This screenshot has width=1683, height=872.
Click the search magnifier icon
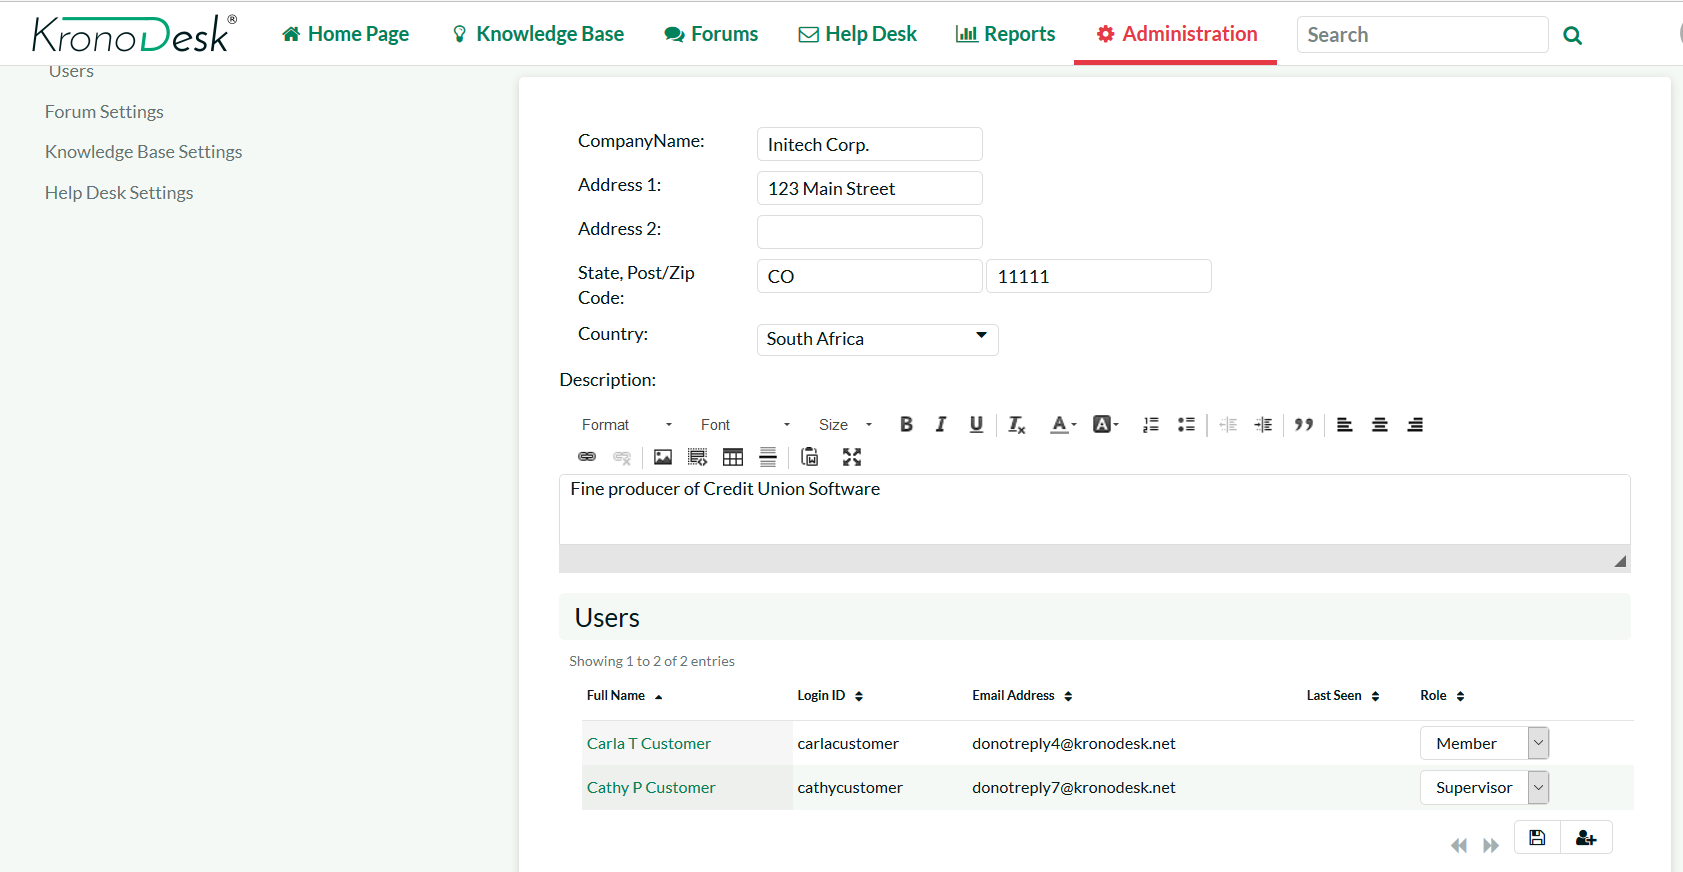1572,36
